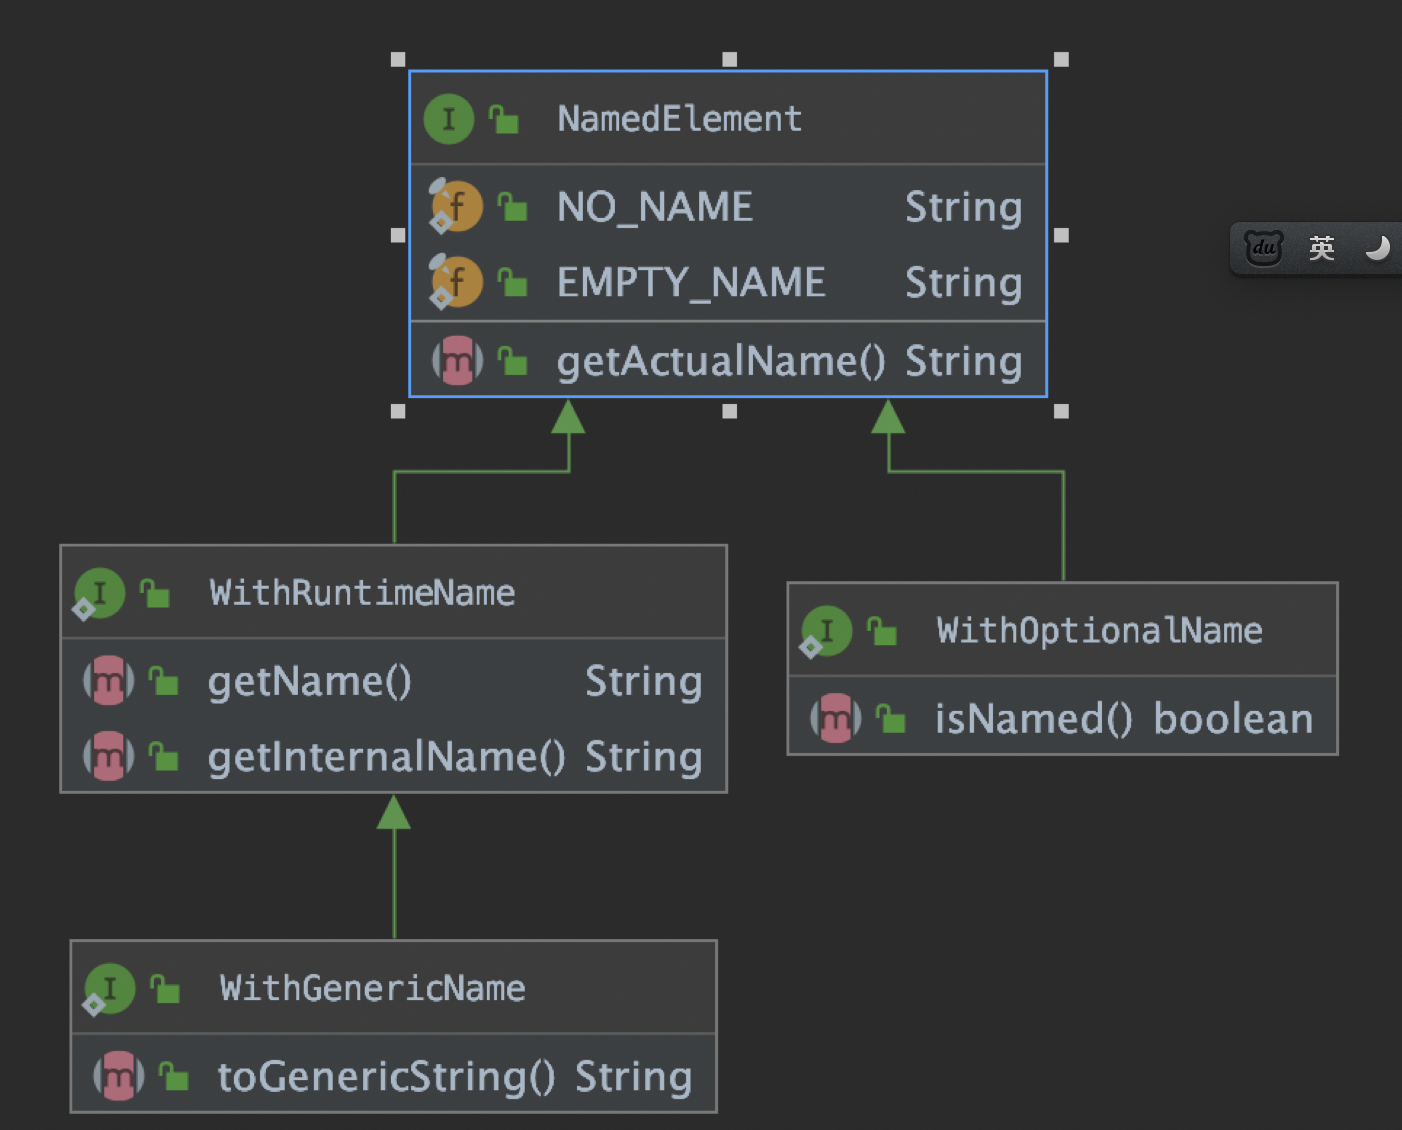Click the getActualName() method icon
This screenshot has width=1402, height=1130.
457,360
